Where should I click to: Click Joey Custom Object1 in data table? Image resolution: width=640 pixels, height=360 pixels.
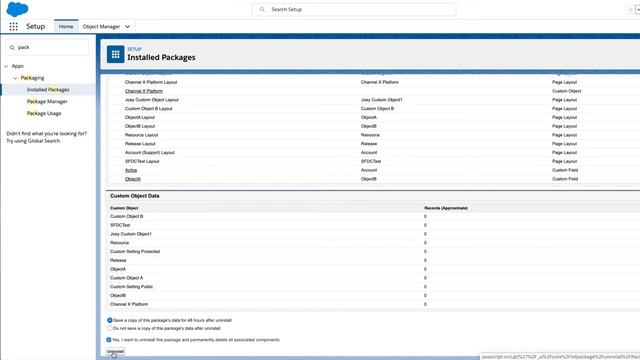click(131, 234)
